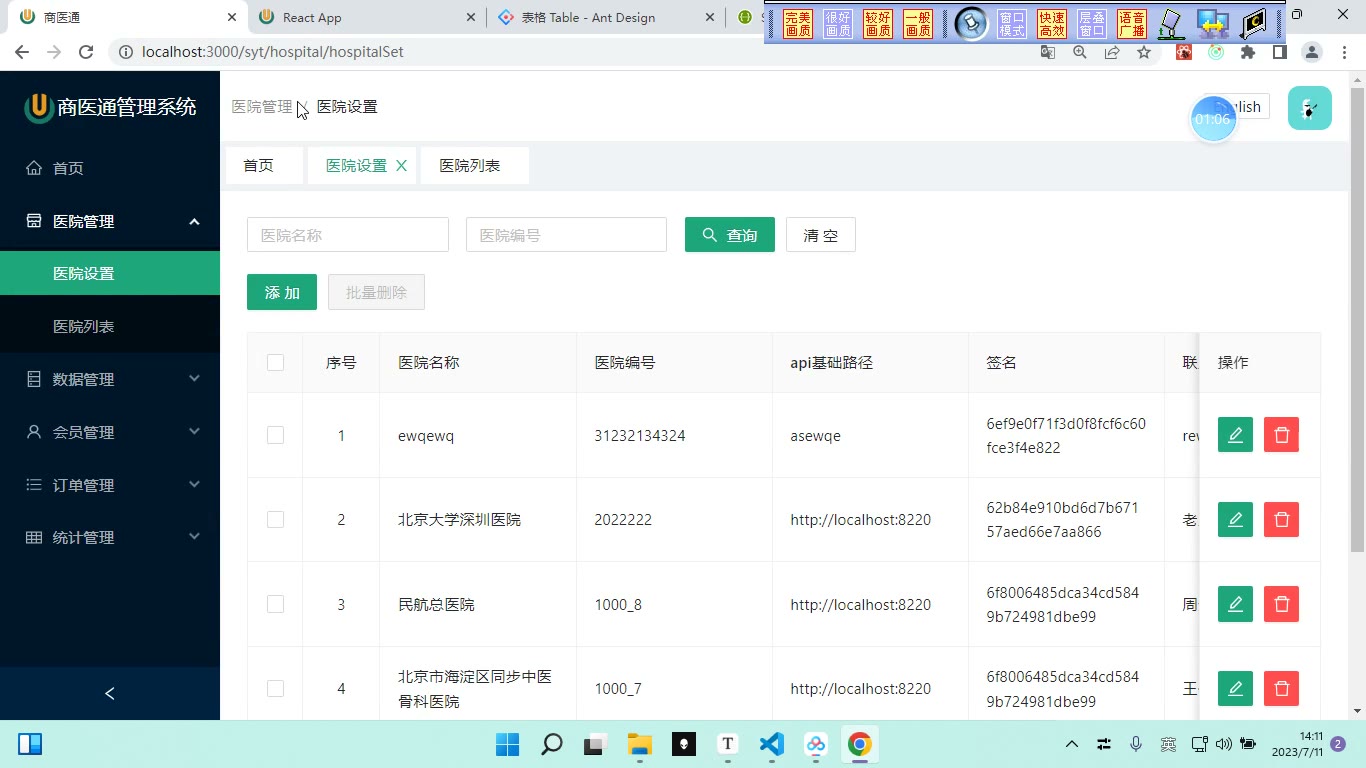The height and width of the screenshot is (768, 1366).
Task: Click the user avatar at top right
Action: [x=1309, y=108]
